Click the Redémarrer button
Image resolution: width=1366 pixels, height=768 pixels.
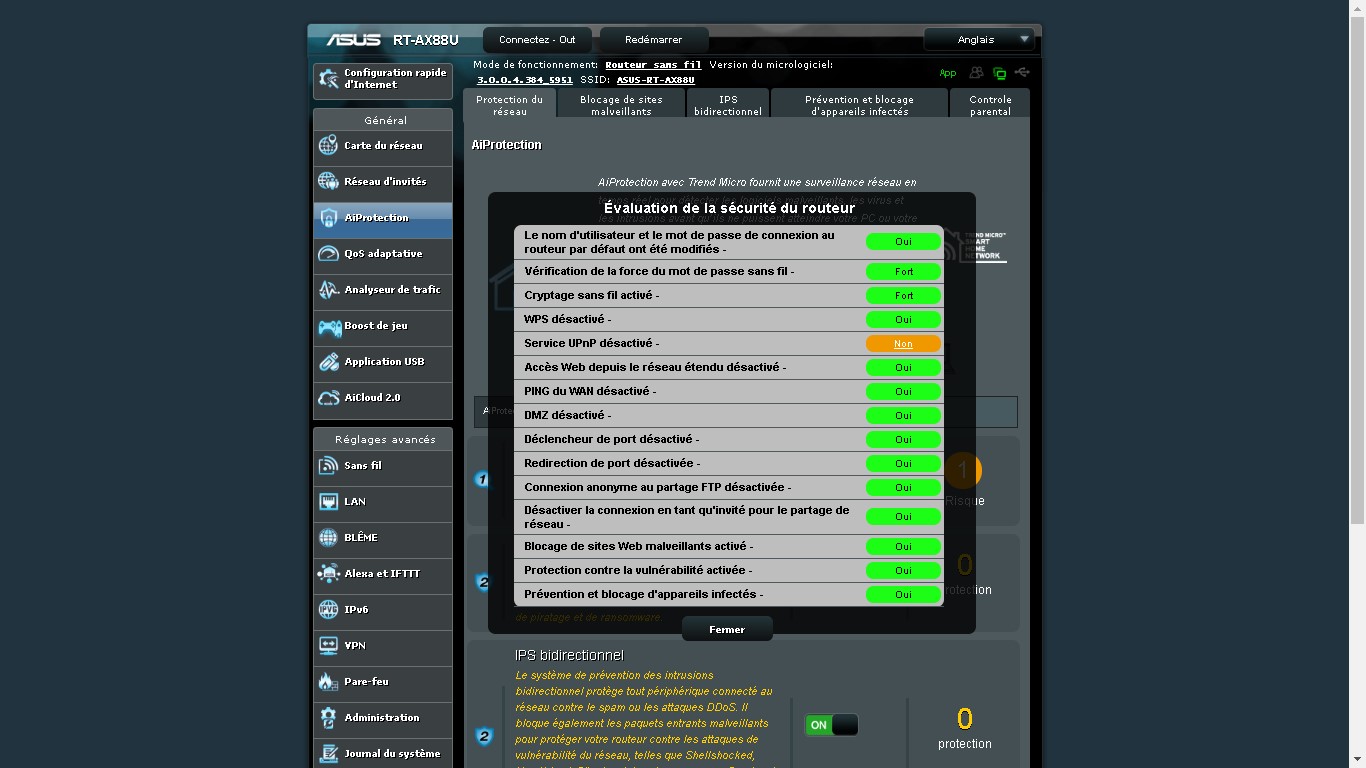[x=654, y=40]
